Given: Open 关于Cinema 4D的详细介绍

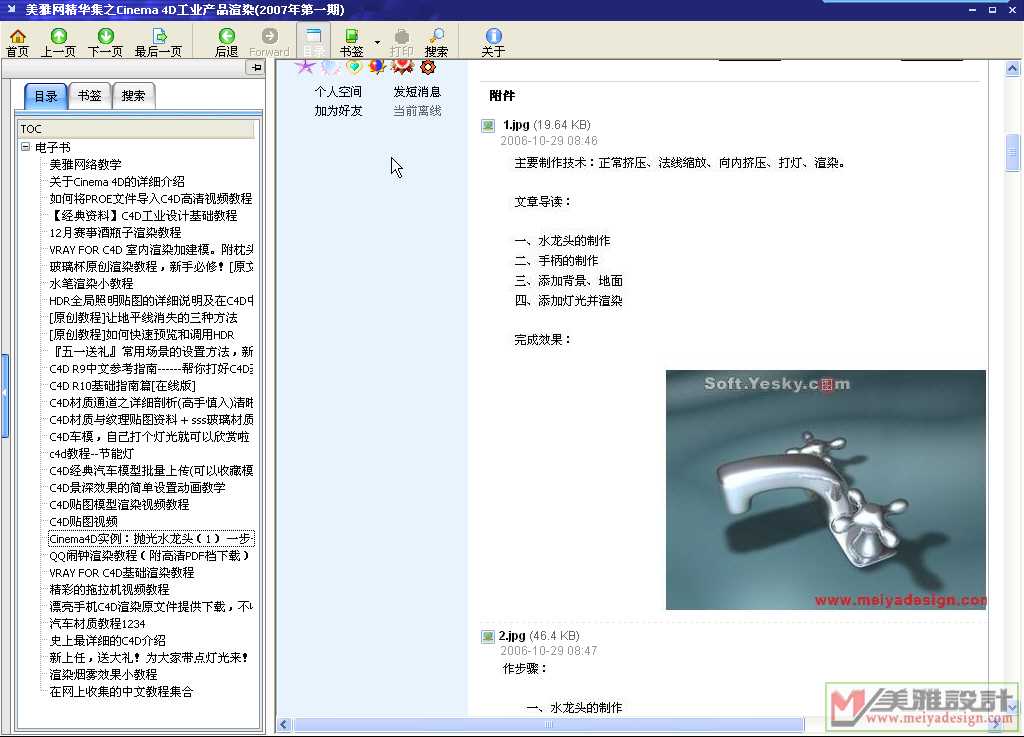Looking at the screenshot, I should coord(117,181).
